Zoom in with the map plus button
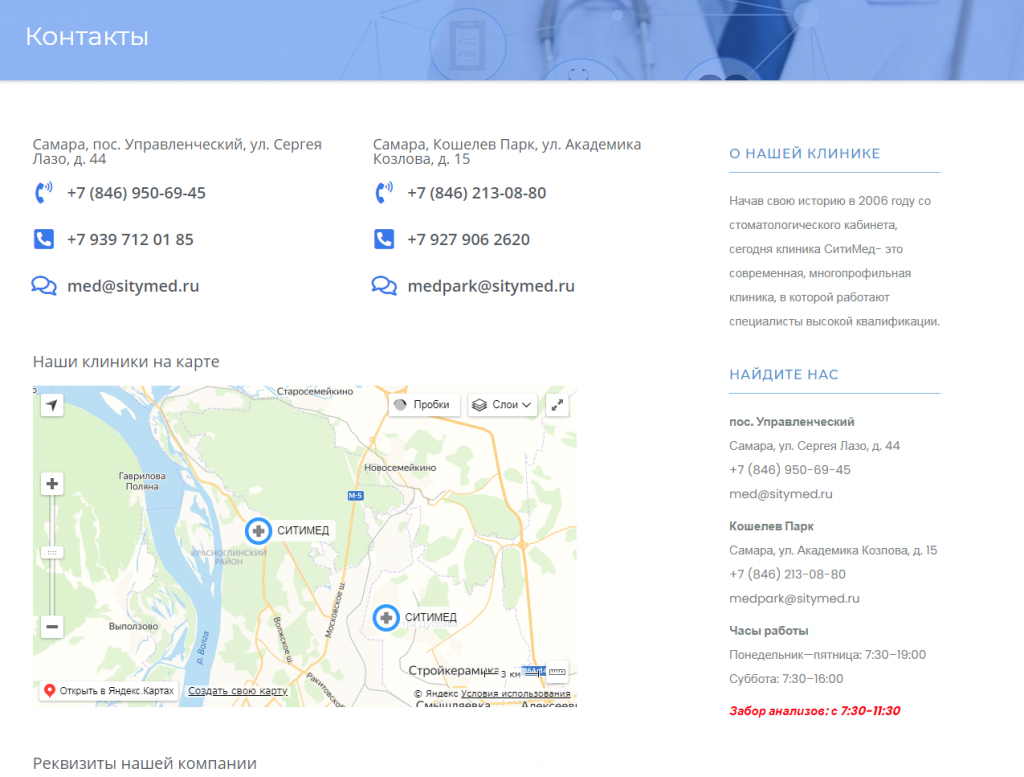This screenshot has height=777, width=1024. pos(52,484)
